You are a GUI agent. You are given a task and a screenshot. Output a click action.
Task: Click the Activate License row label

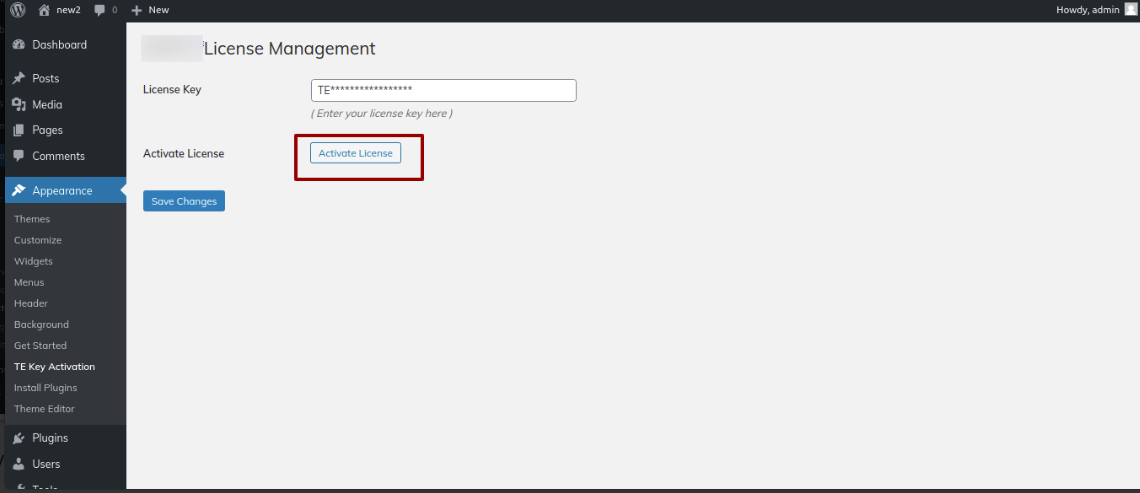(184, 153)
